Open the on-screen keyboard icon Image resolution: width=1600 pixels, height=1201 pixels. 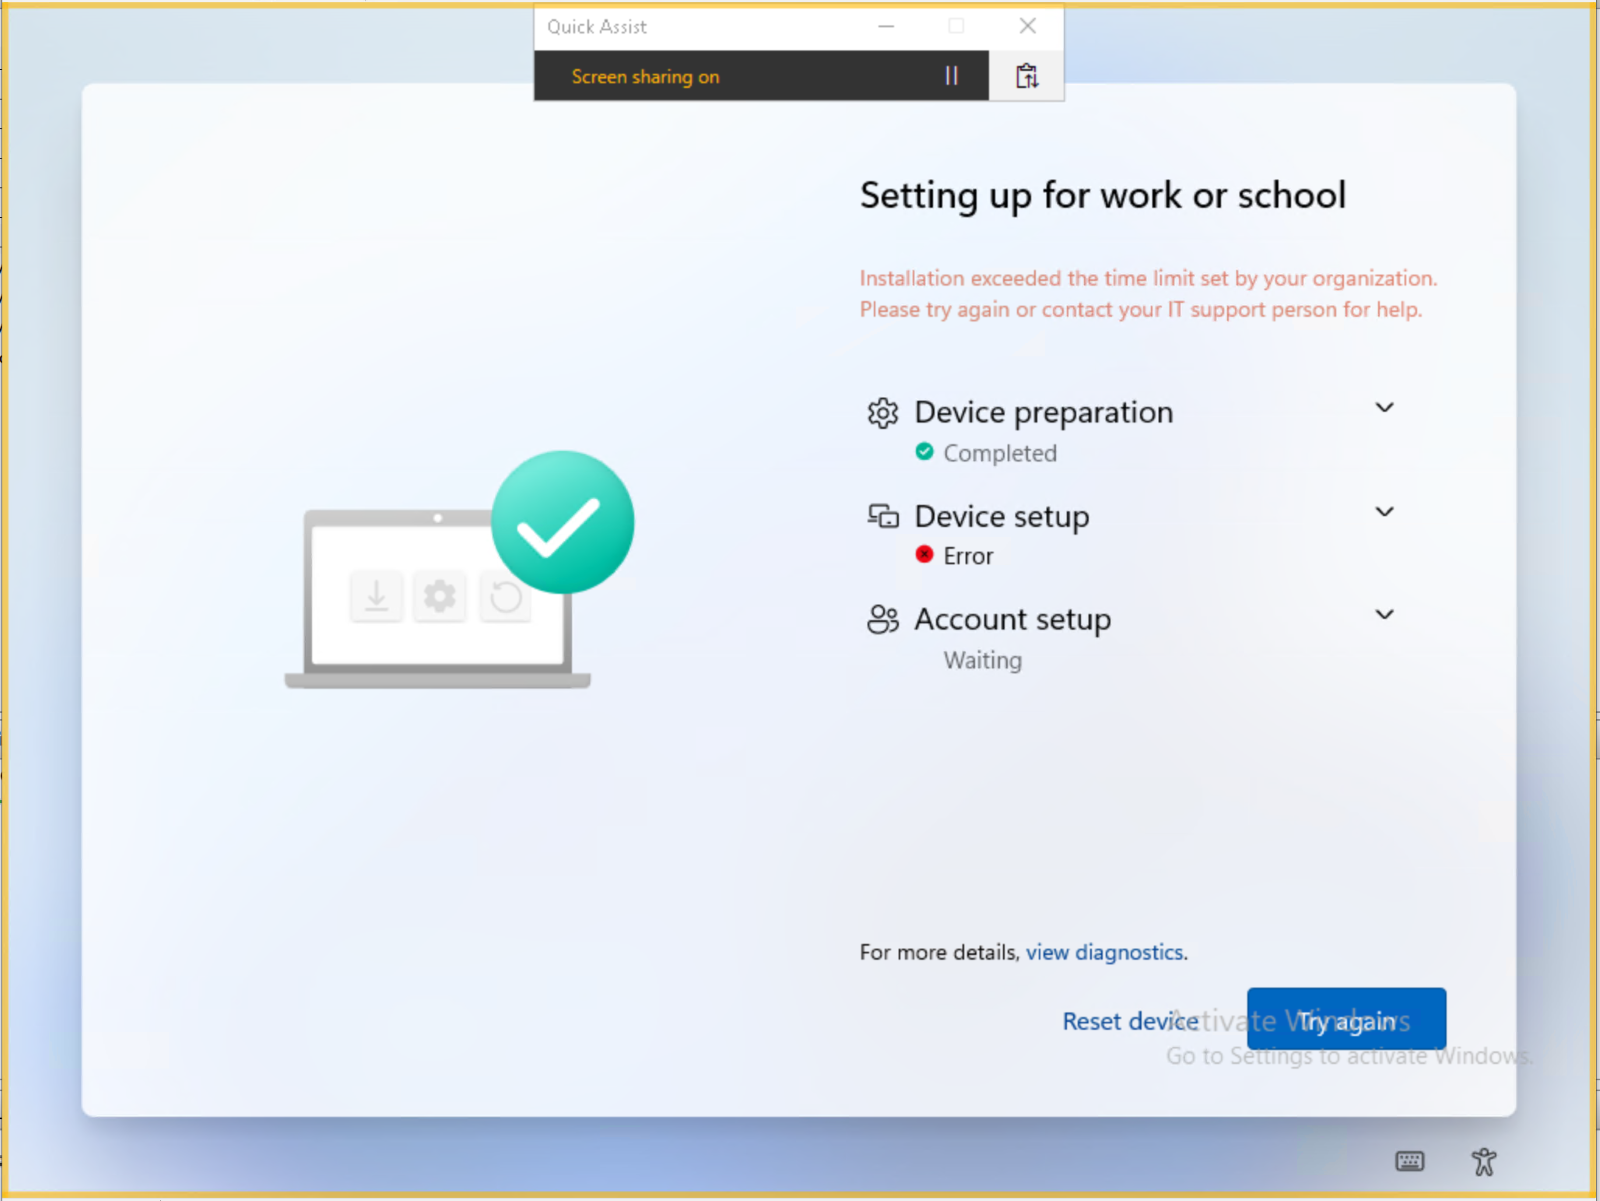1410,1161
